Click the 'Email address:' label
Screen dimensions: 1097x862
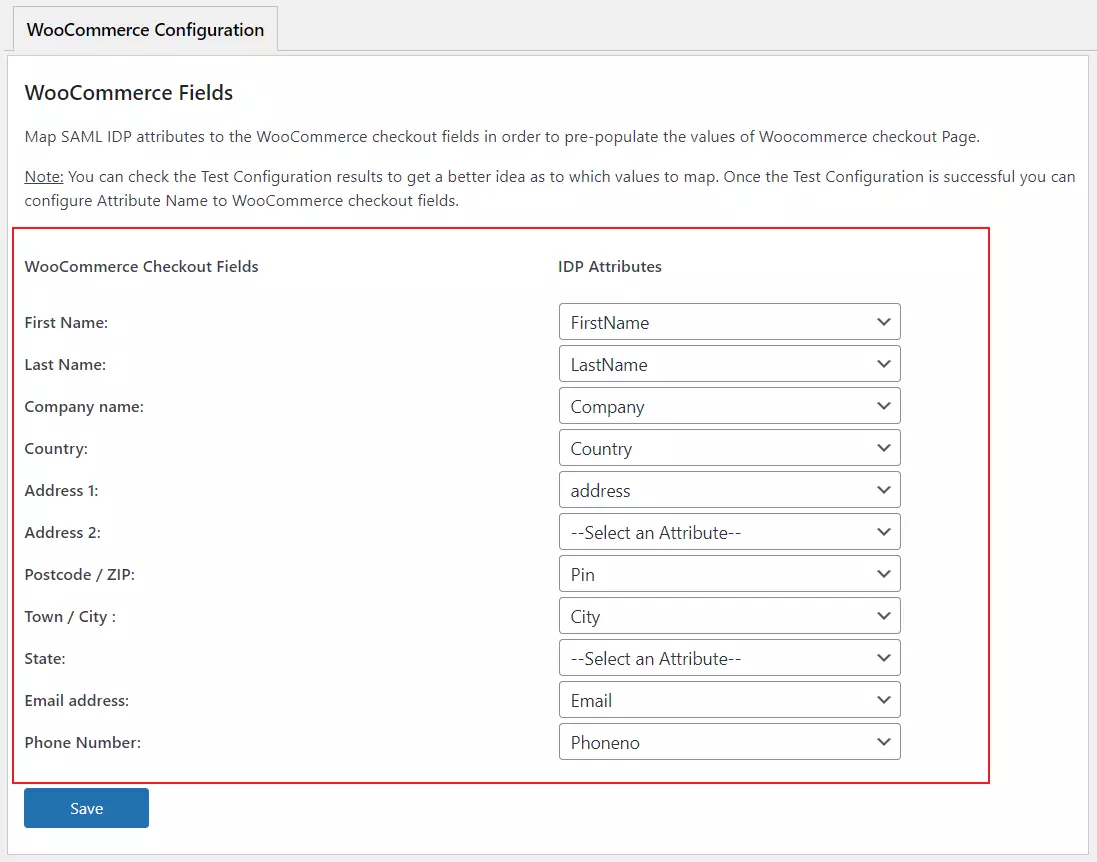tap(77, 700)
